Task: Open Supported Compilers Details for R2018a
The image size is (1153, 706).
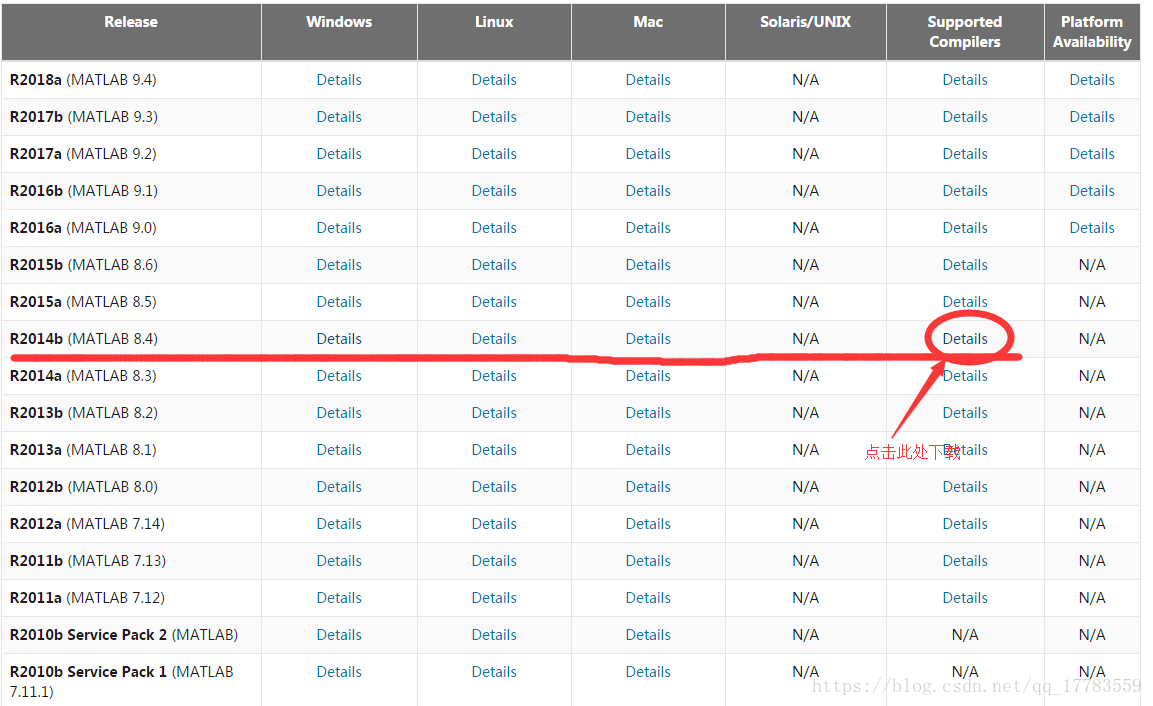Action: 965,80
